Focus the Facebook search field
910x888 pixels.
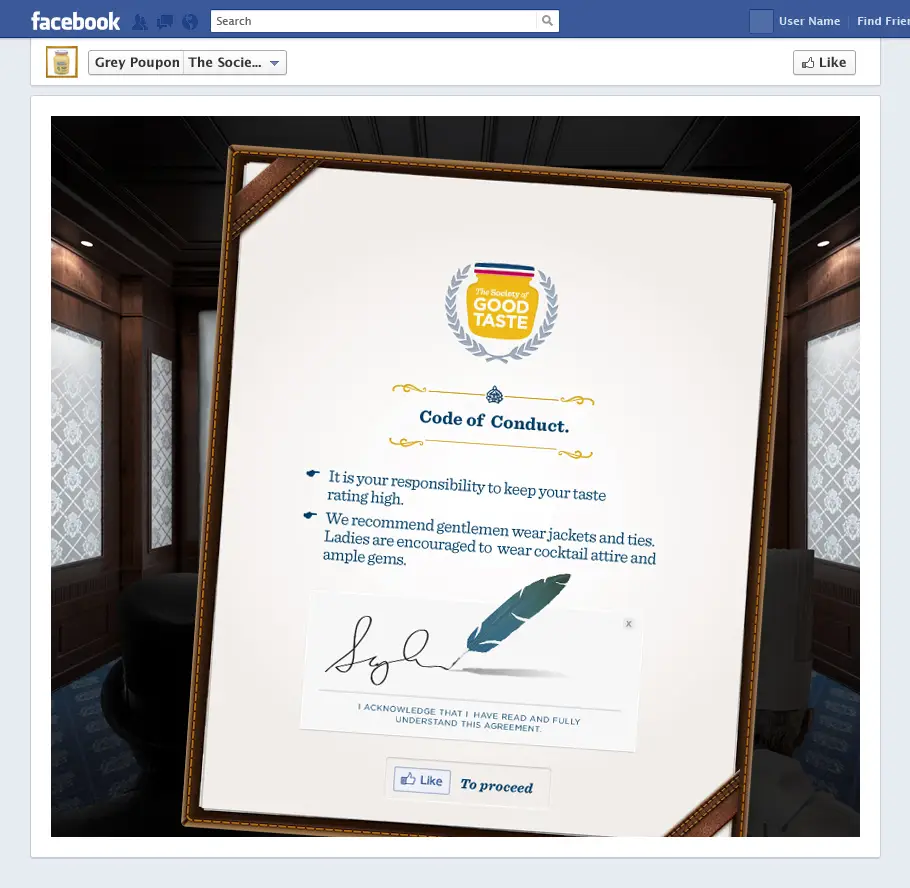pos(375,21)
